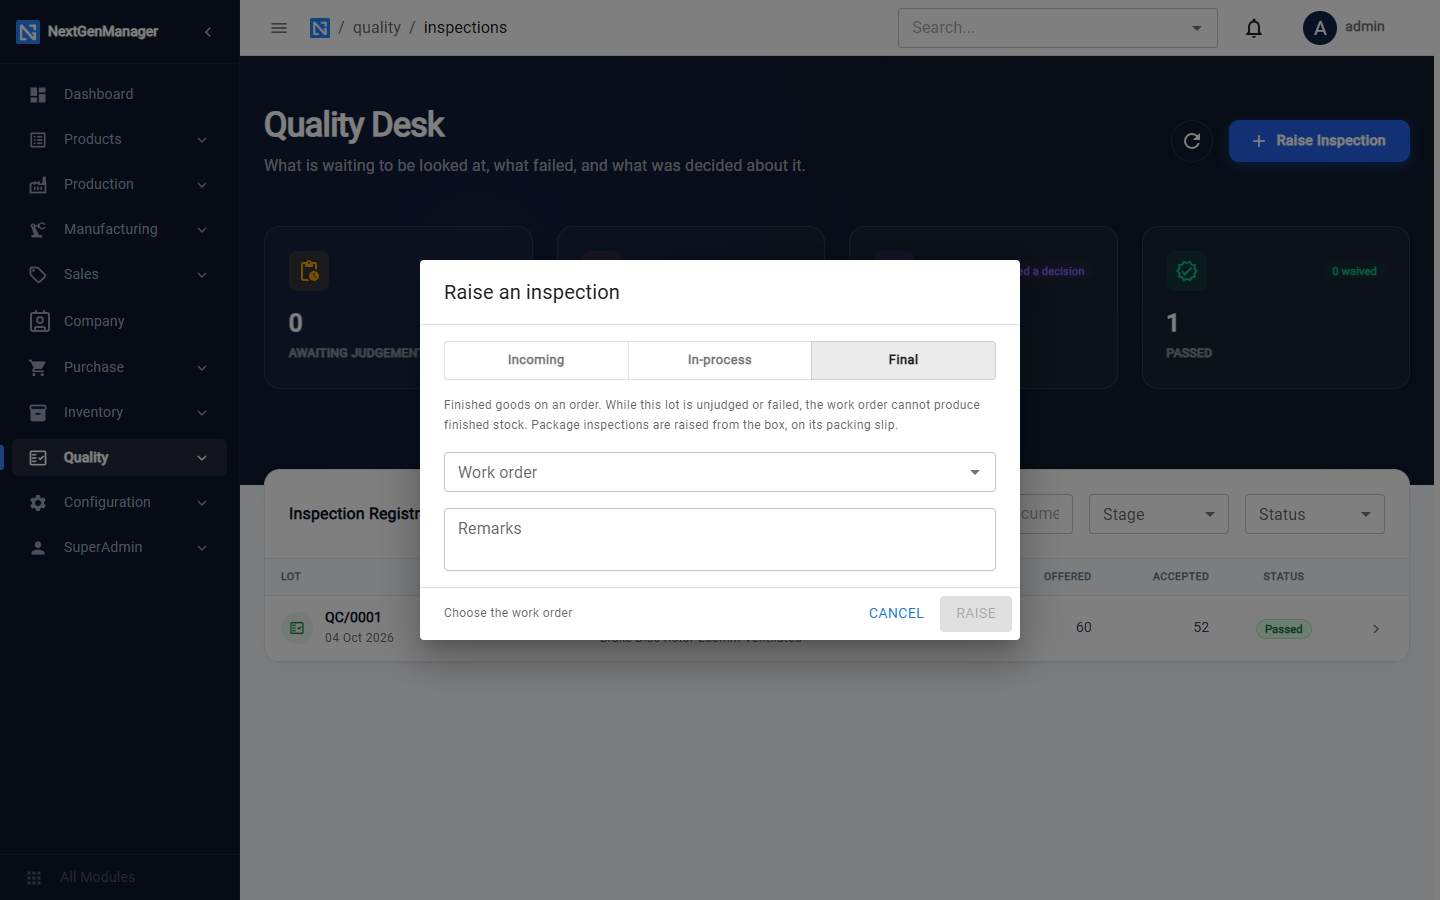Open the Manufacturing menu item

tap(120, 230)
